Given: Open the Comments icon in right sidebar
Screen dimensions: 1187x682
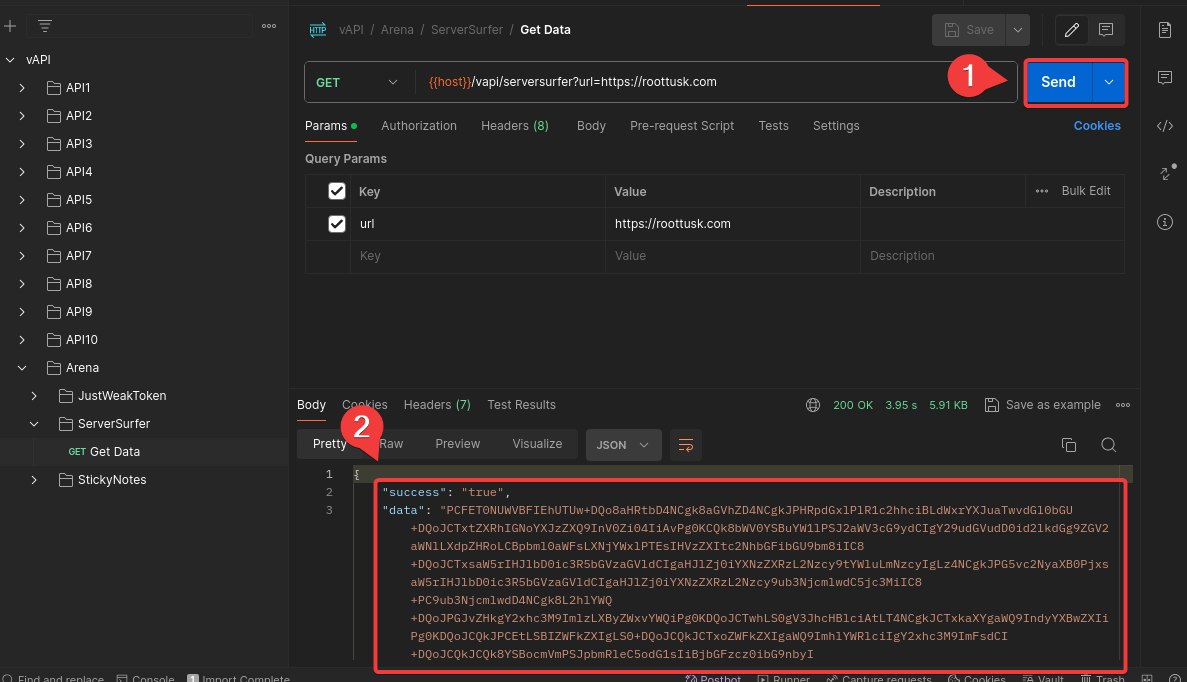Looking at the screenshot, I should click(x=1164, y=78).
